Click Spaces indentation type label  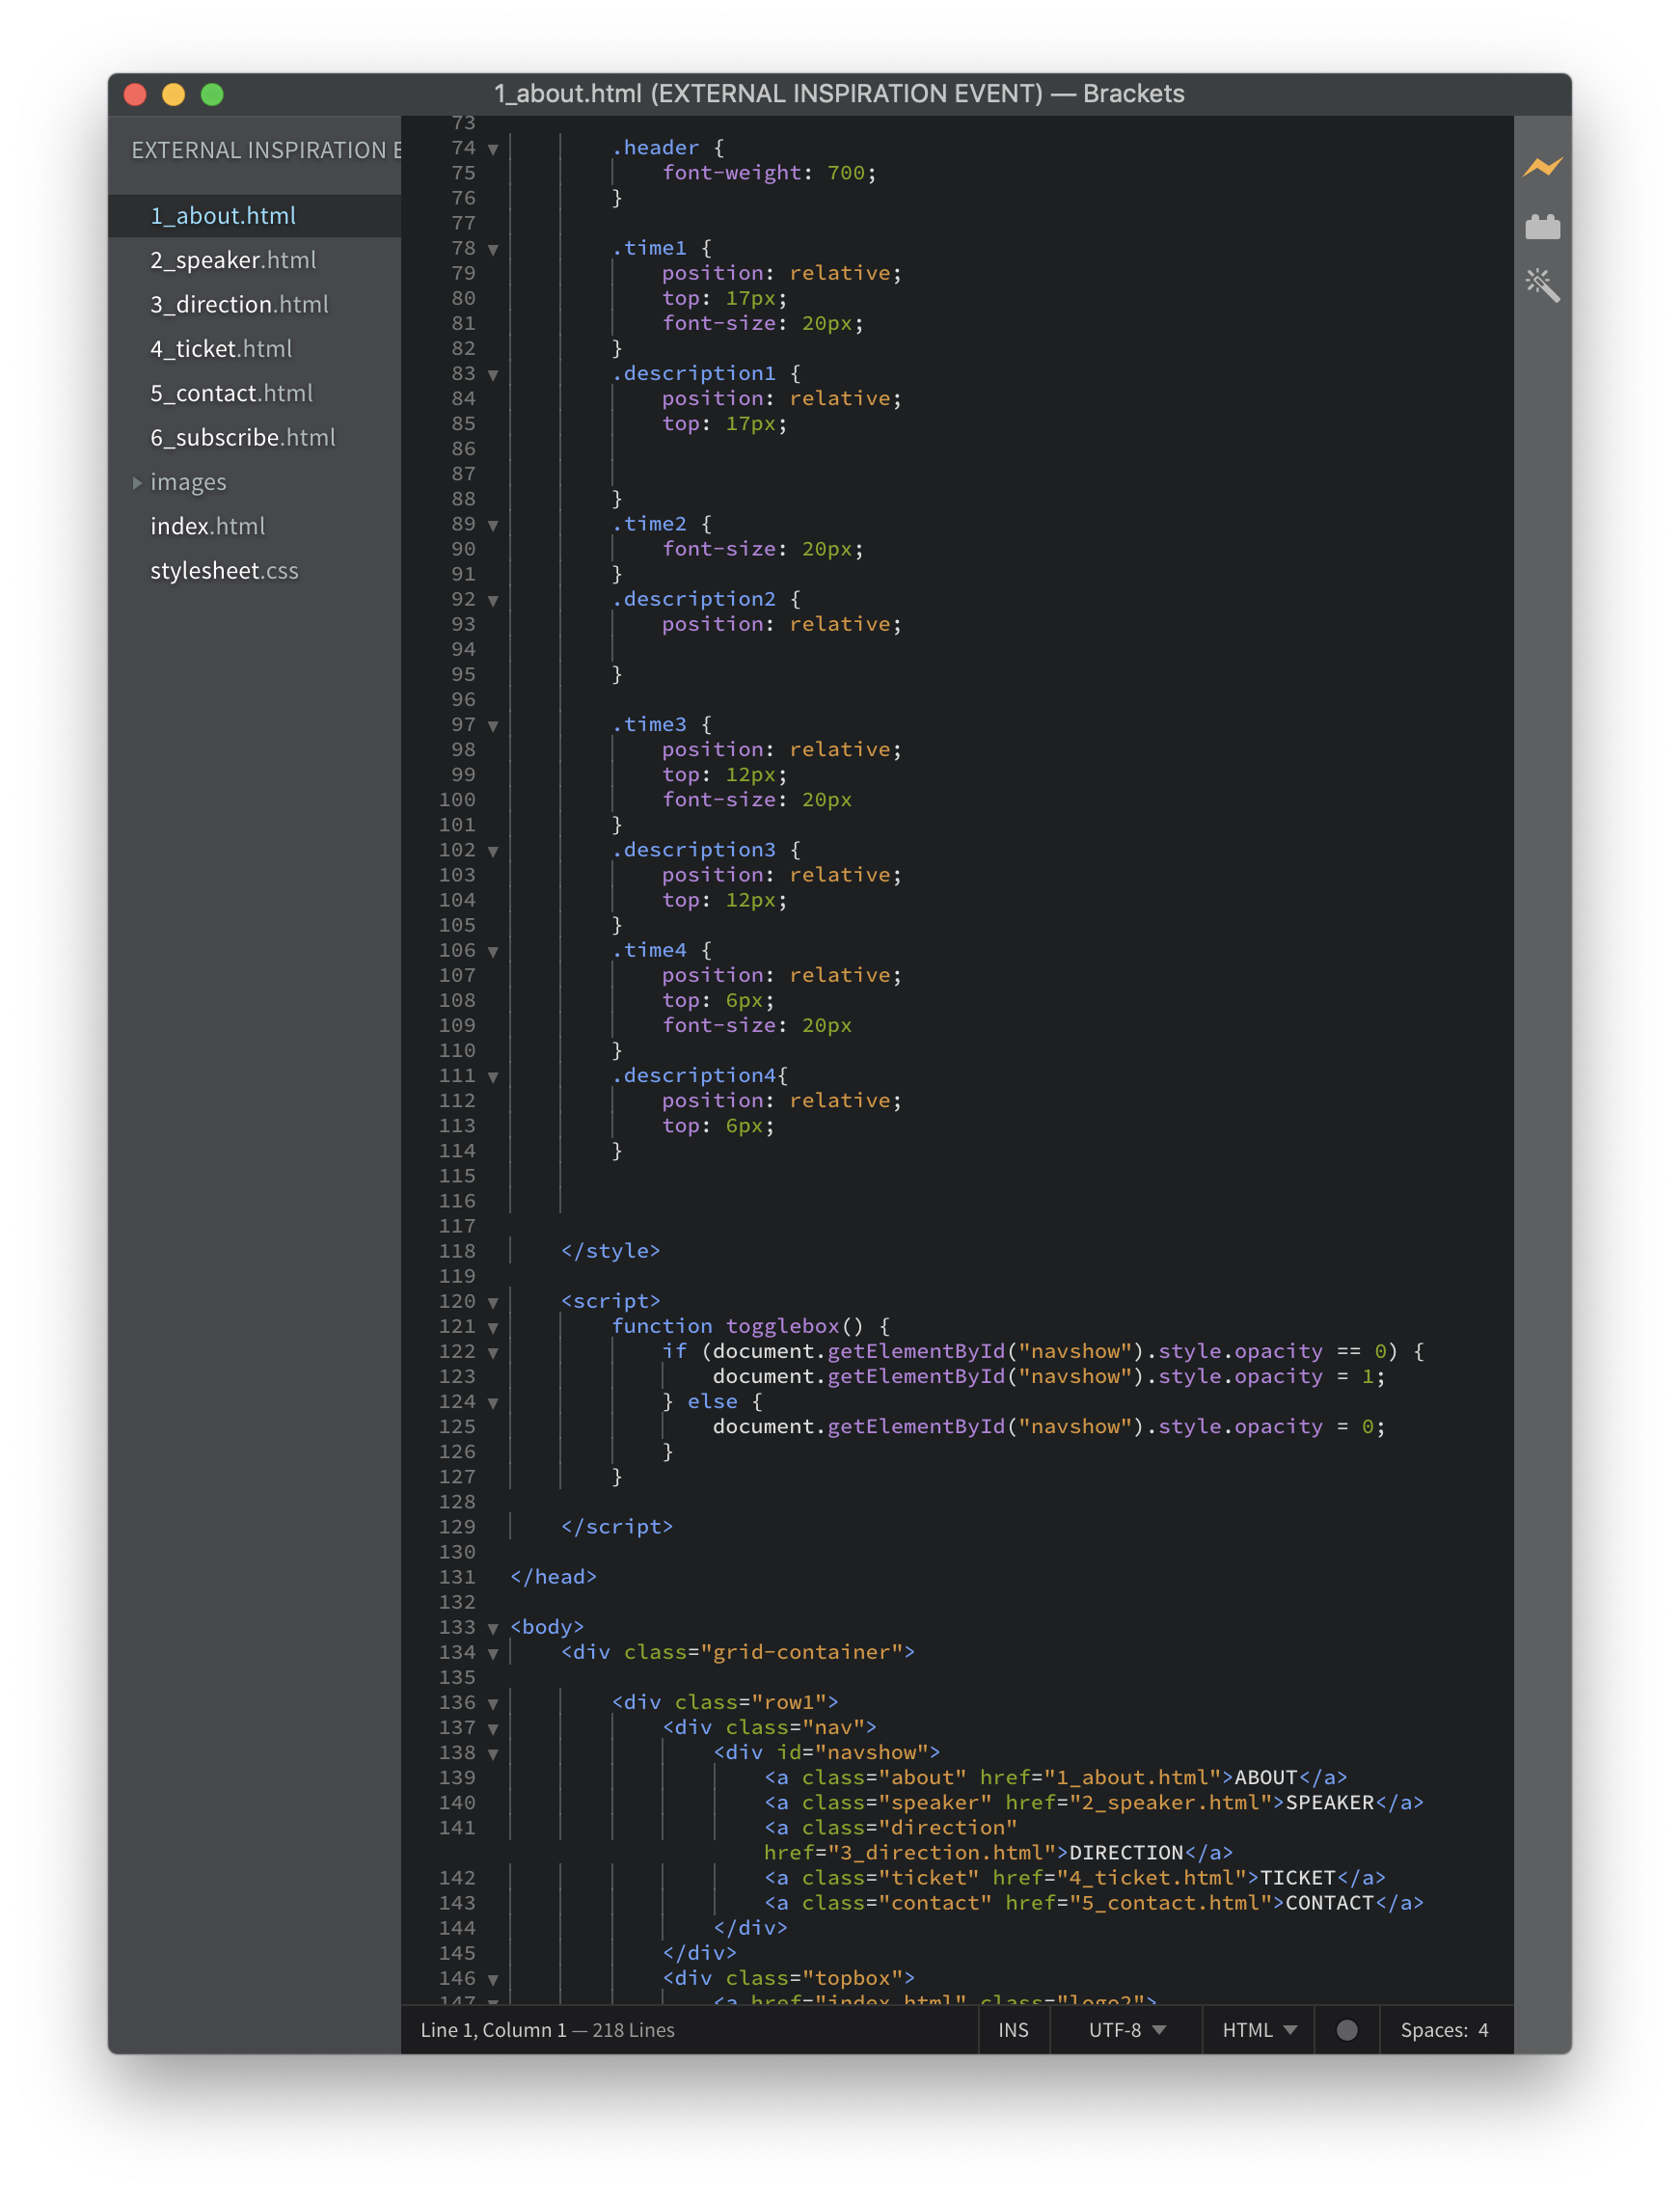1433,2029
